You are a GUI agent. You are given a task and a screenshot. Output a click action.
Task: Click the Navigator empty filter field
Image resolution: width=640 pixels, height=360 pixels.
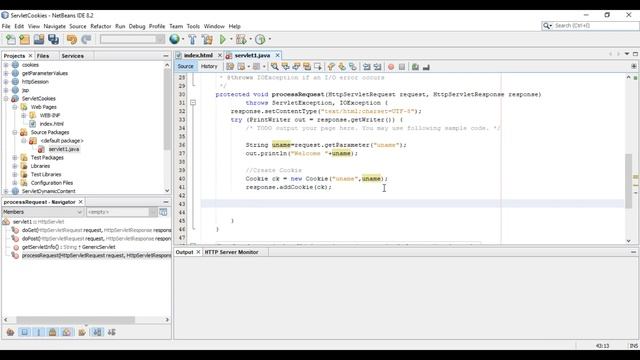(118, 212)
